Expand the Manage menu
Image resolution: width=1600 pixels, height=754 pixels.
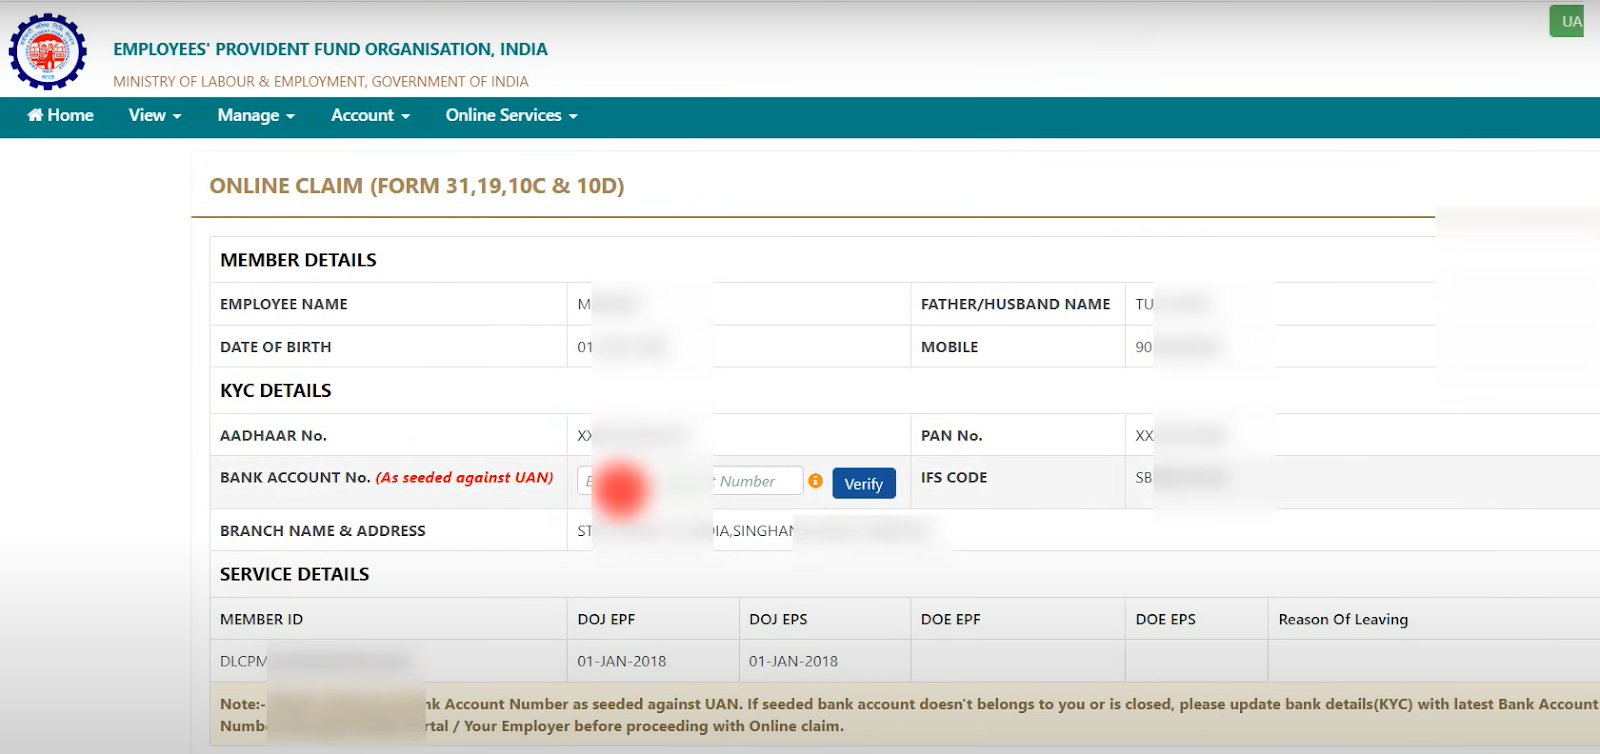[x=256, y=116]
